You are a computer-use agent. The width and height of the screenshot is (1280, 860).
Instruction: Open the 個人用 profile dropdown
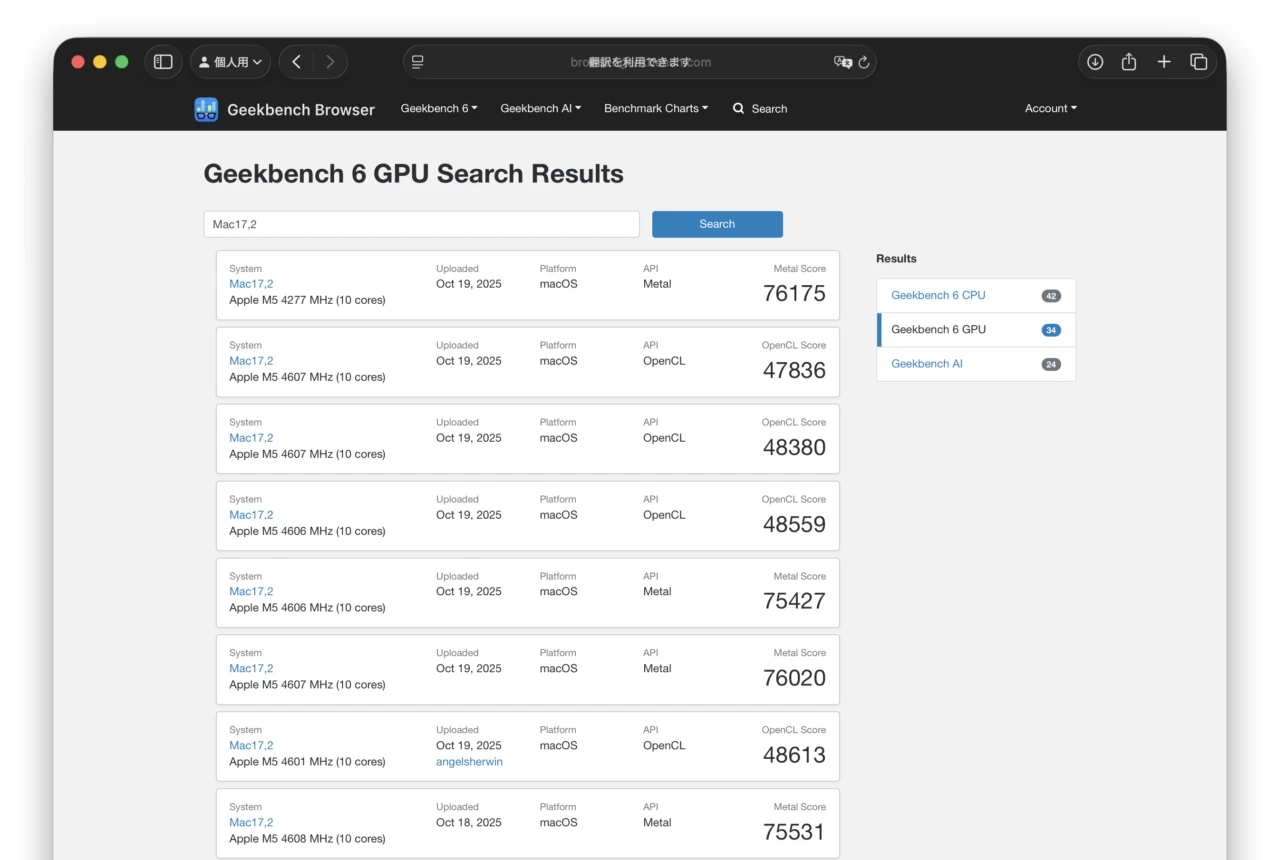click(x=230, y=61)
